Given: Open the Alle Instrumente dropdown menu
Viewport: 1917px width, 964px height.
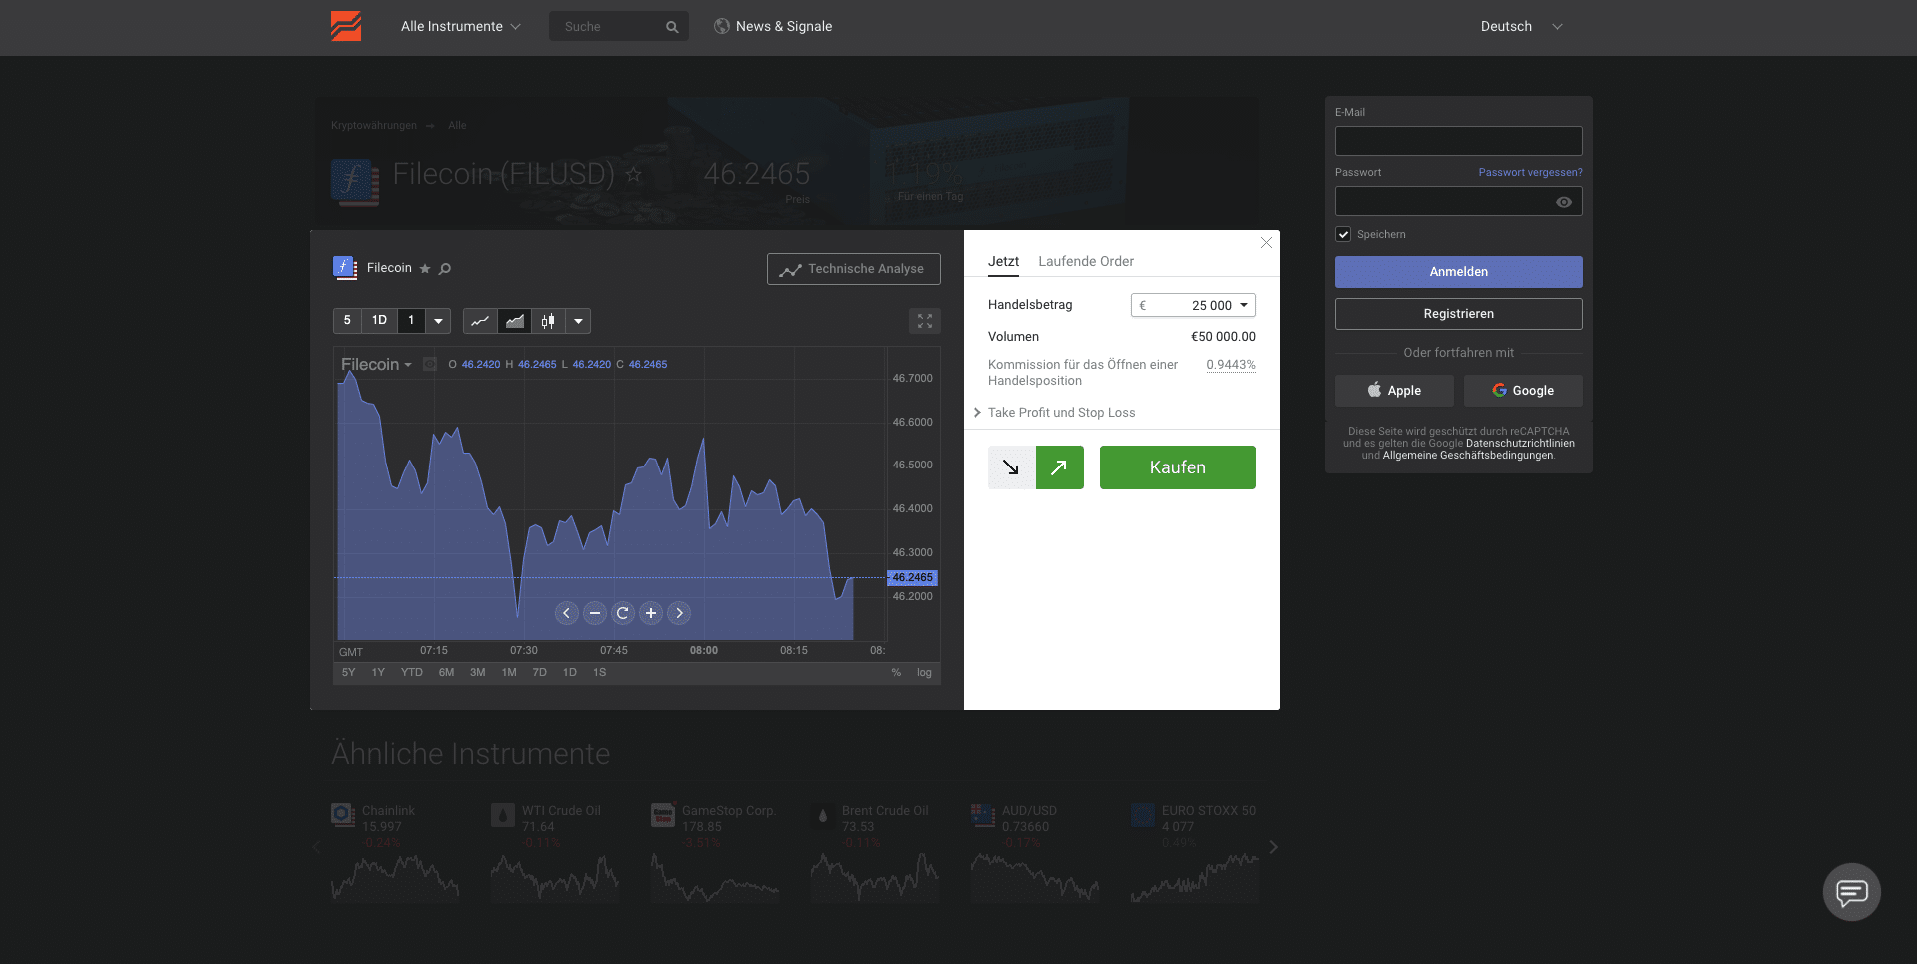Looking at the screenshot, I should point(461,27).
